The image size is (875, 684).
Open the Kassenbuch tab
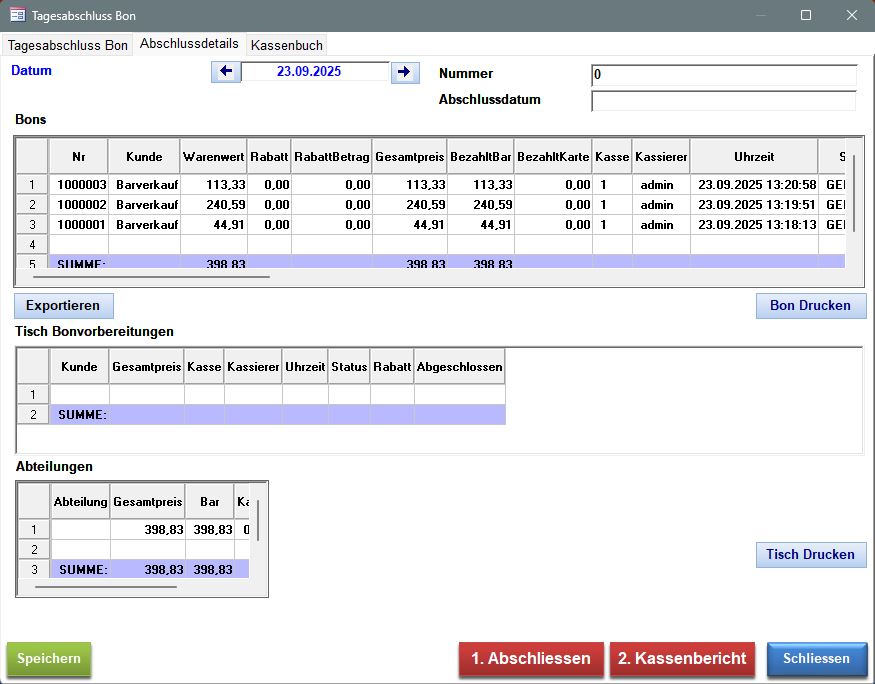[287, 45]
